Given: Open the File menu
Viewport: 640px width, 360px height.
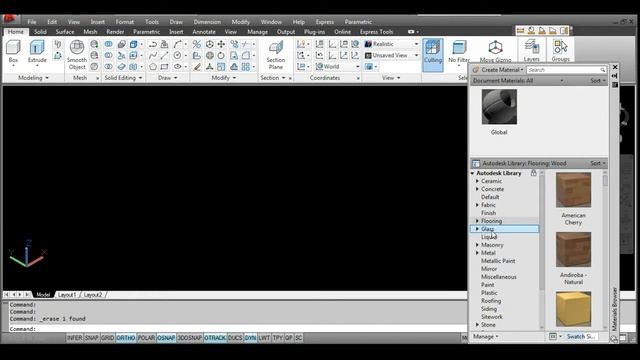Looking at the screenshot, I should (x=32, y=22).
